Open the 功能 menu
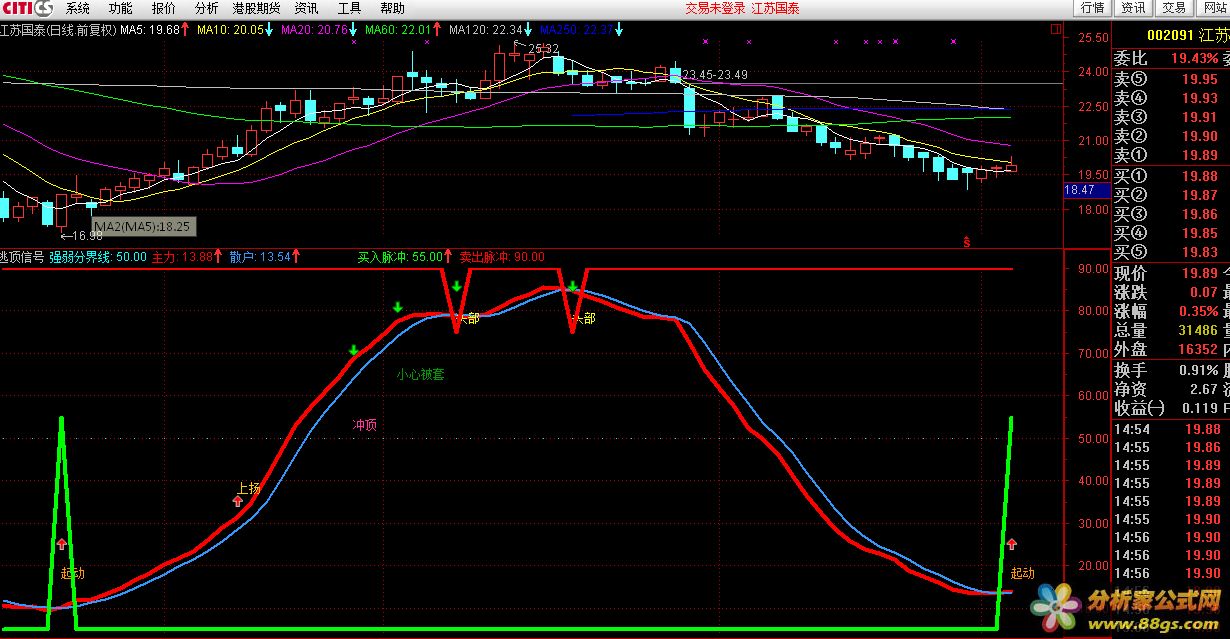This screenshot has width=1230, height=639. click(x=120, y=8)
